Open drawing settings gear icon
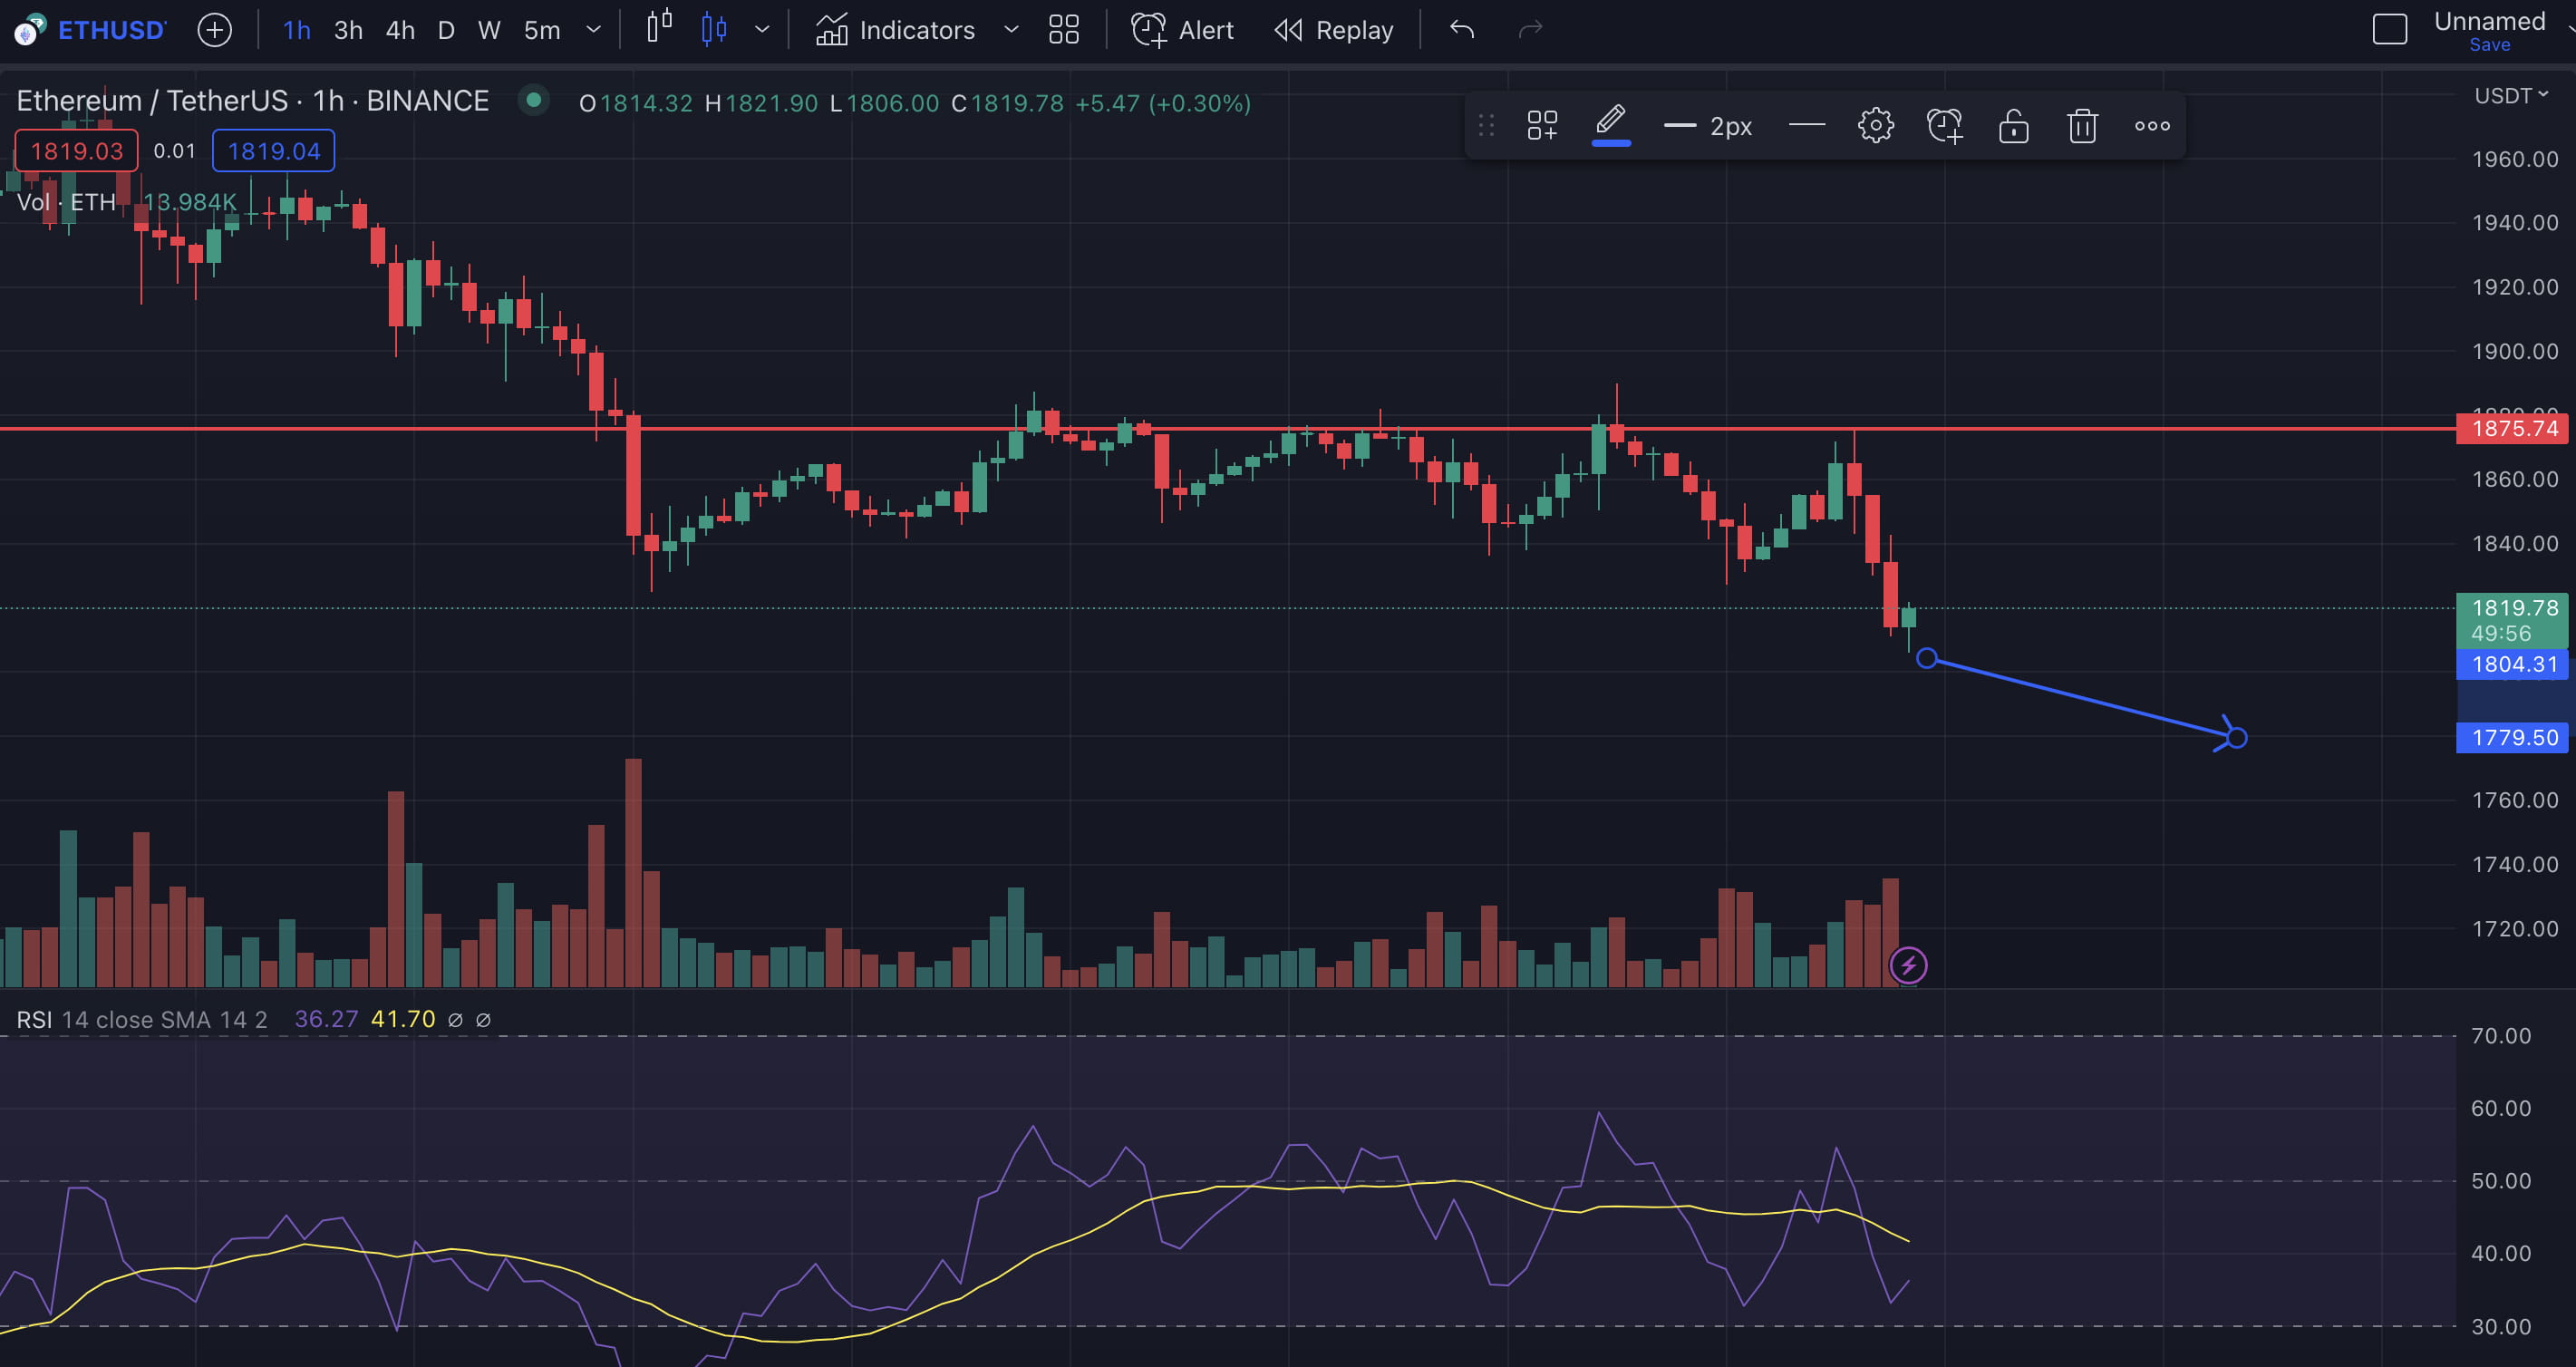The width and height of the screenshot is (2576, 1367). [x=1875, y=126]
